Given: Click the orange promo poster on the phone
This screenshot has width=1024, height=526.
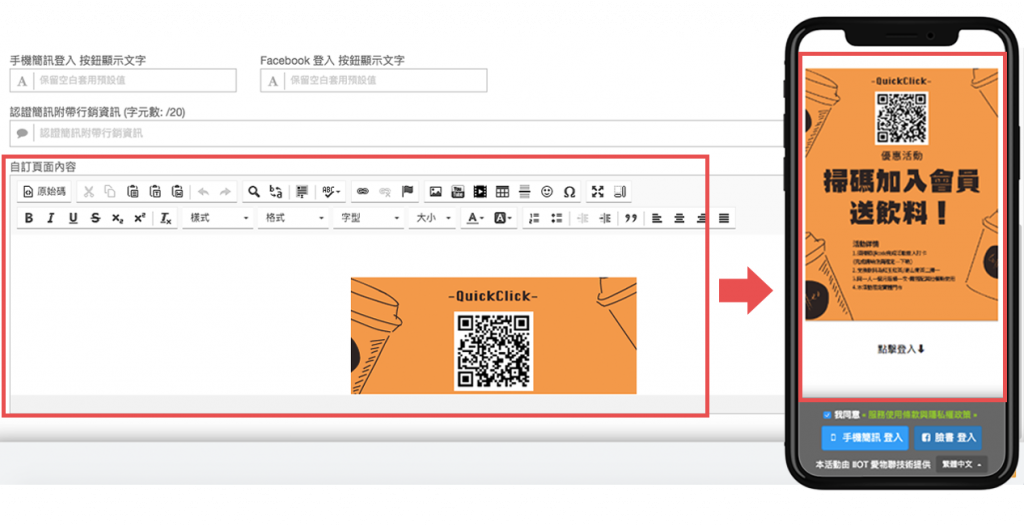Looking at the screenshot, I should (901, 194).
